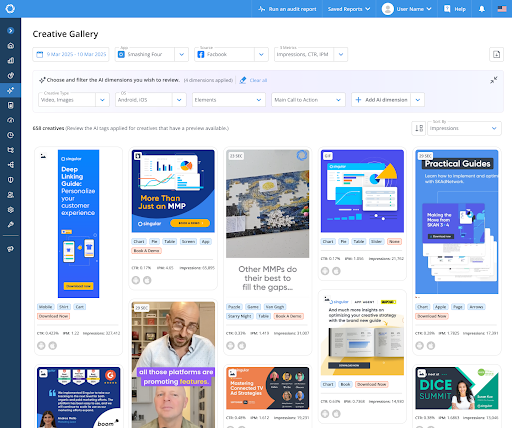Select the AI sparkle creative sidebar icon
Viewport: 512px width, 428px height.
pyautogui.click(x=10, y=90)
